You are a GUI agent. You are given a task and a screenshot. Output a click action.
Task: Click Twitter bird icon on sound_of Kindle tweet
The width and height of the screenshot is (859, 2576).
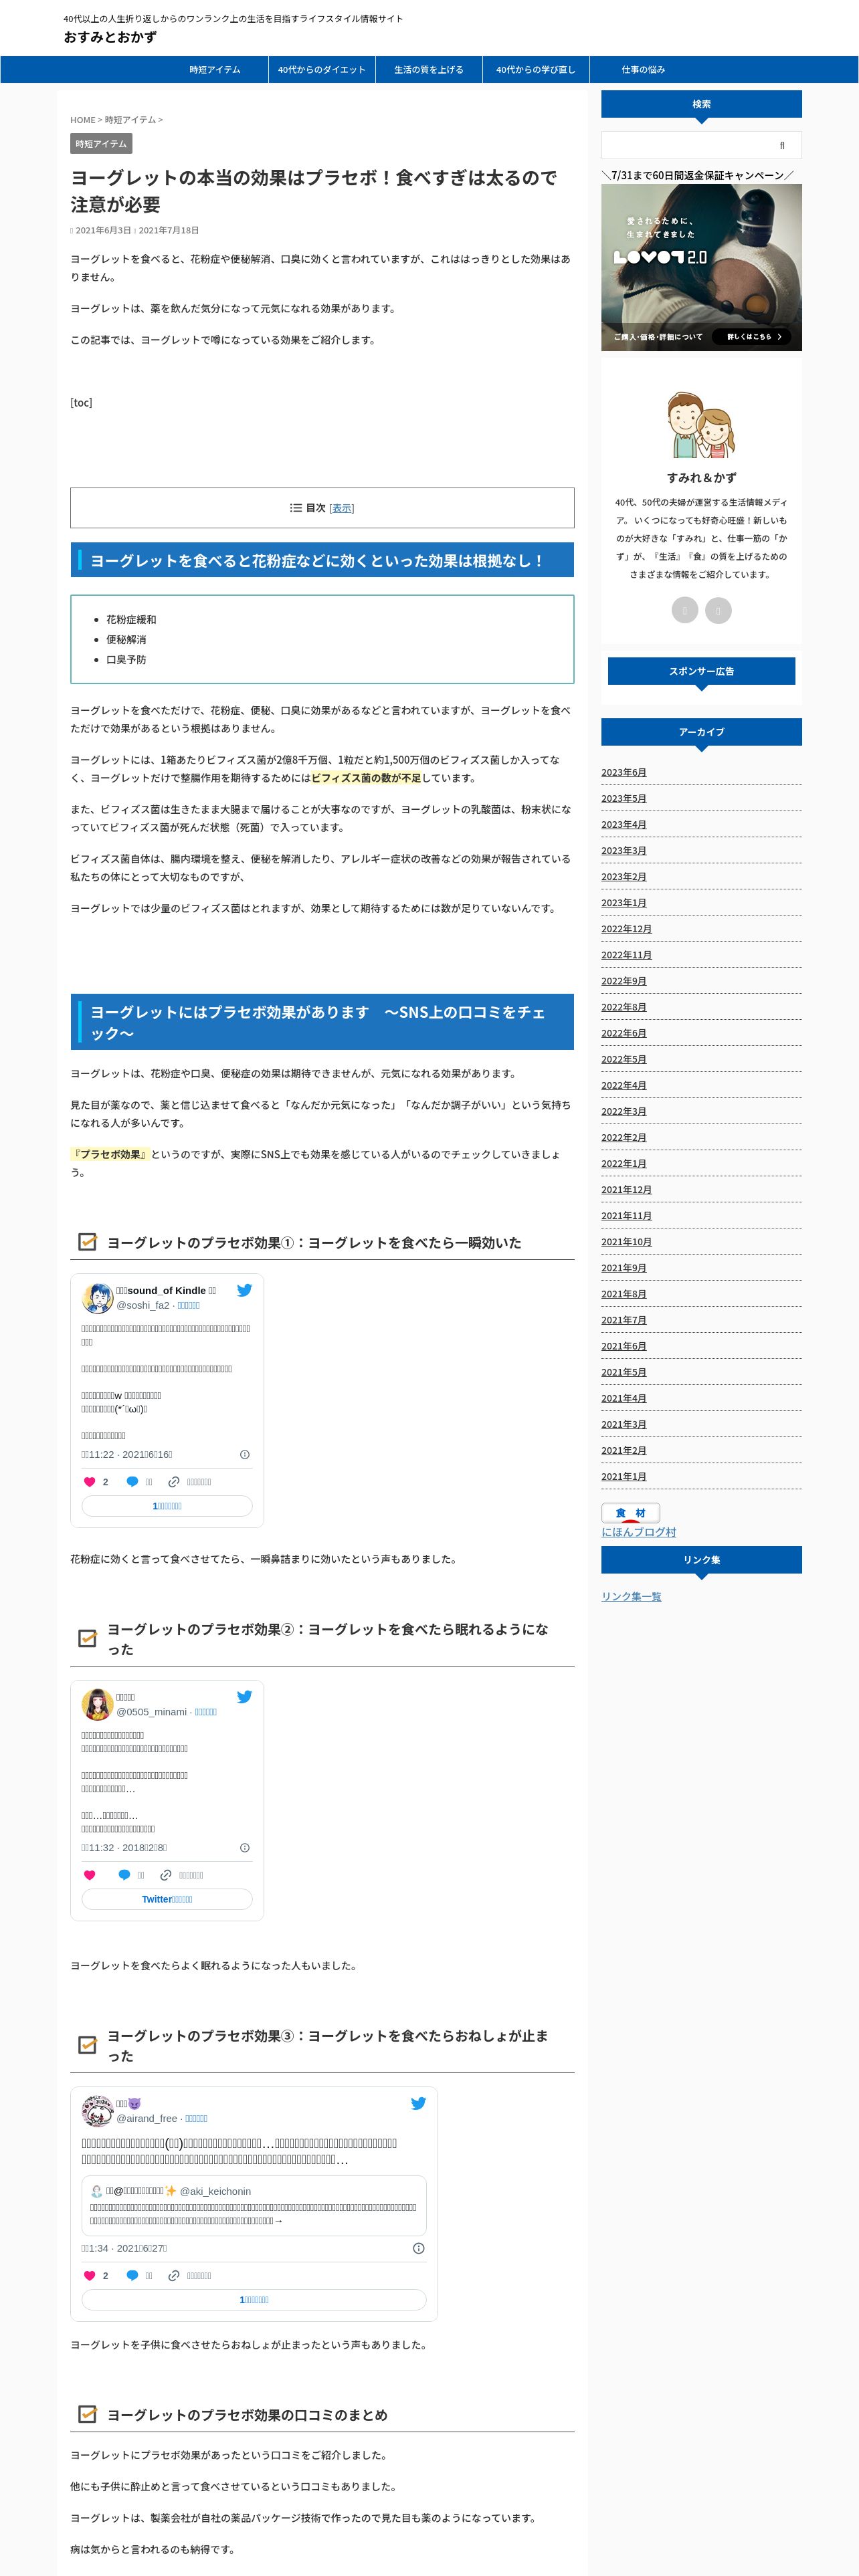(x=244, y=1290)
